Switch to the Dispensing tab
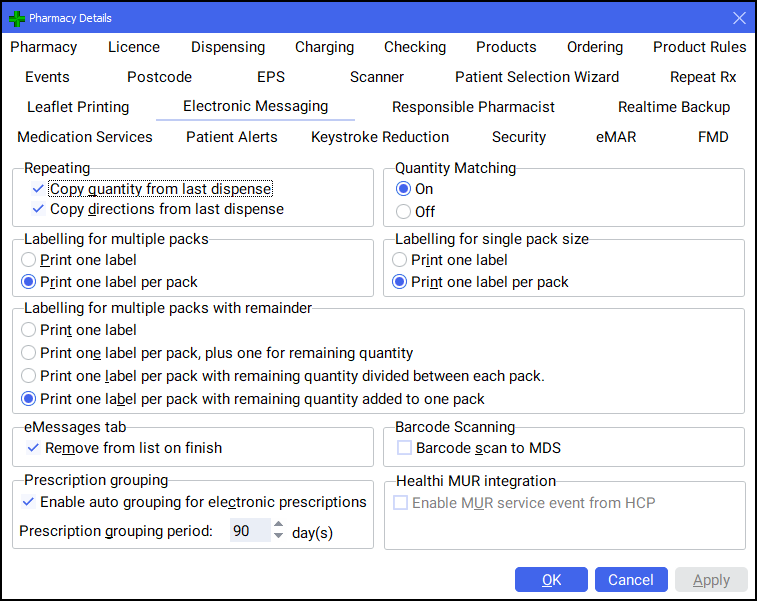757x601 pixels. pos(228,47)
